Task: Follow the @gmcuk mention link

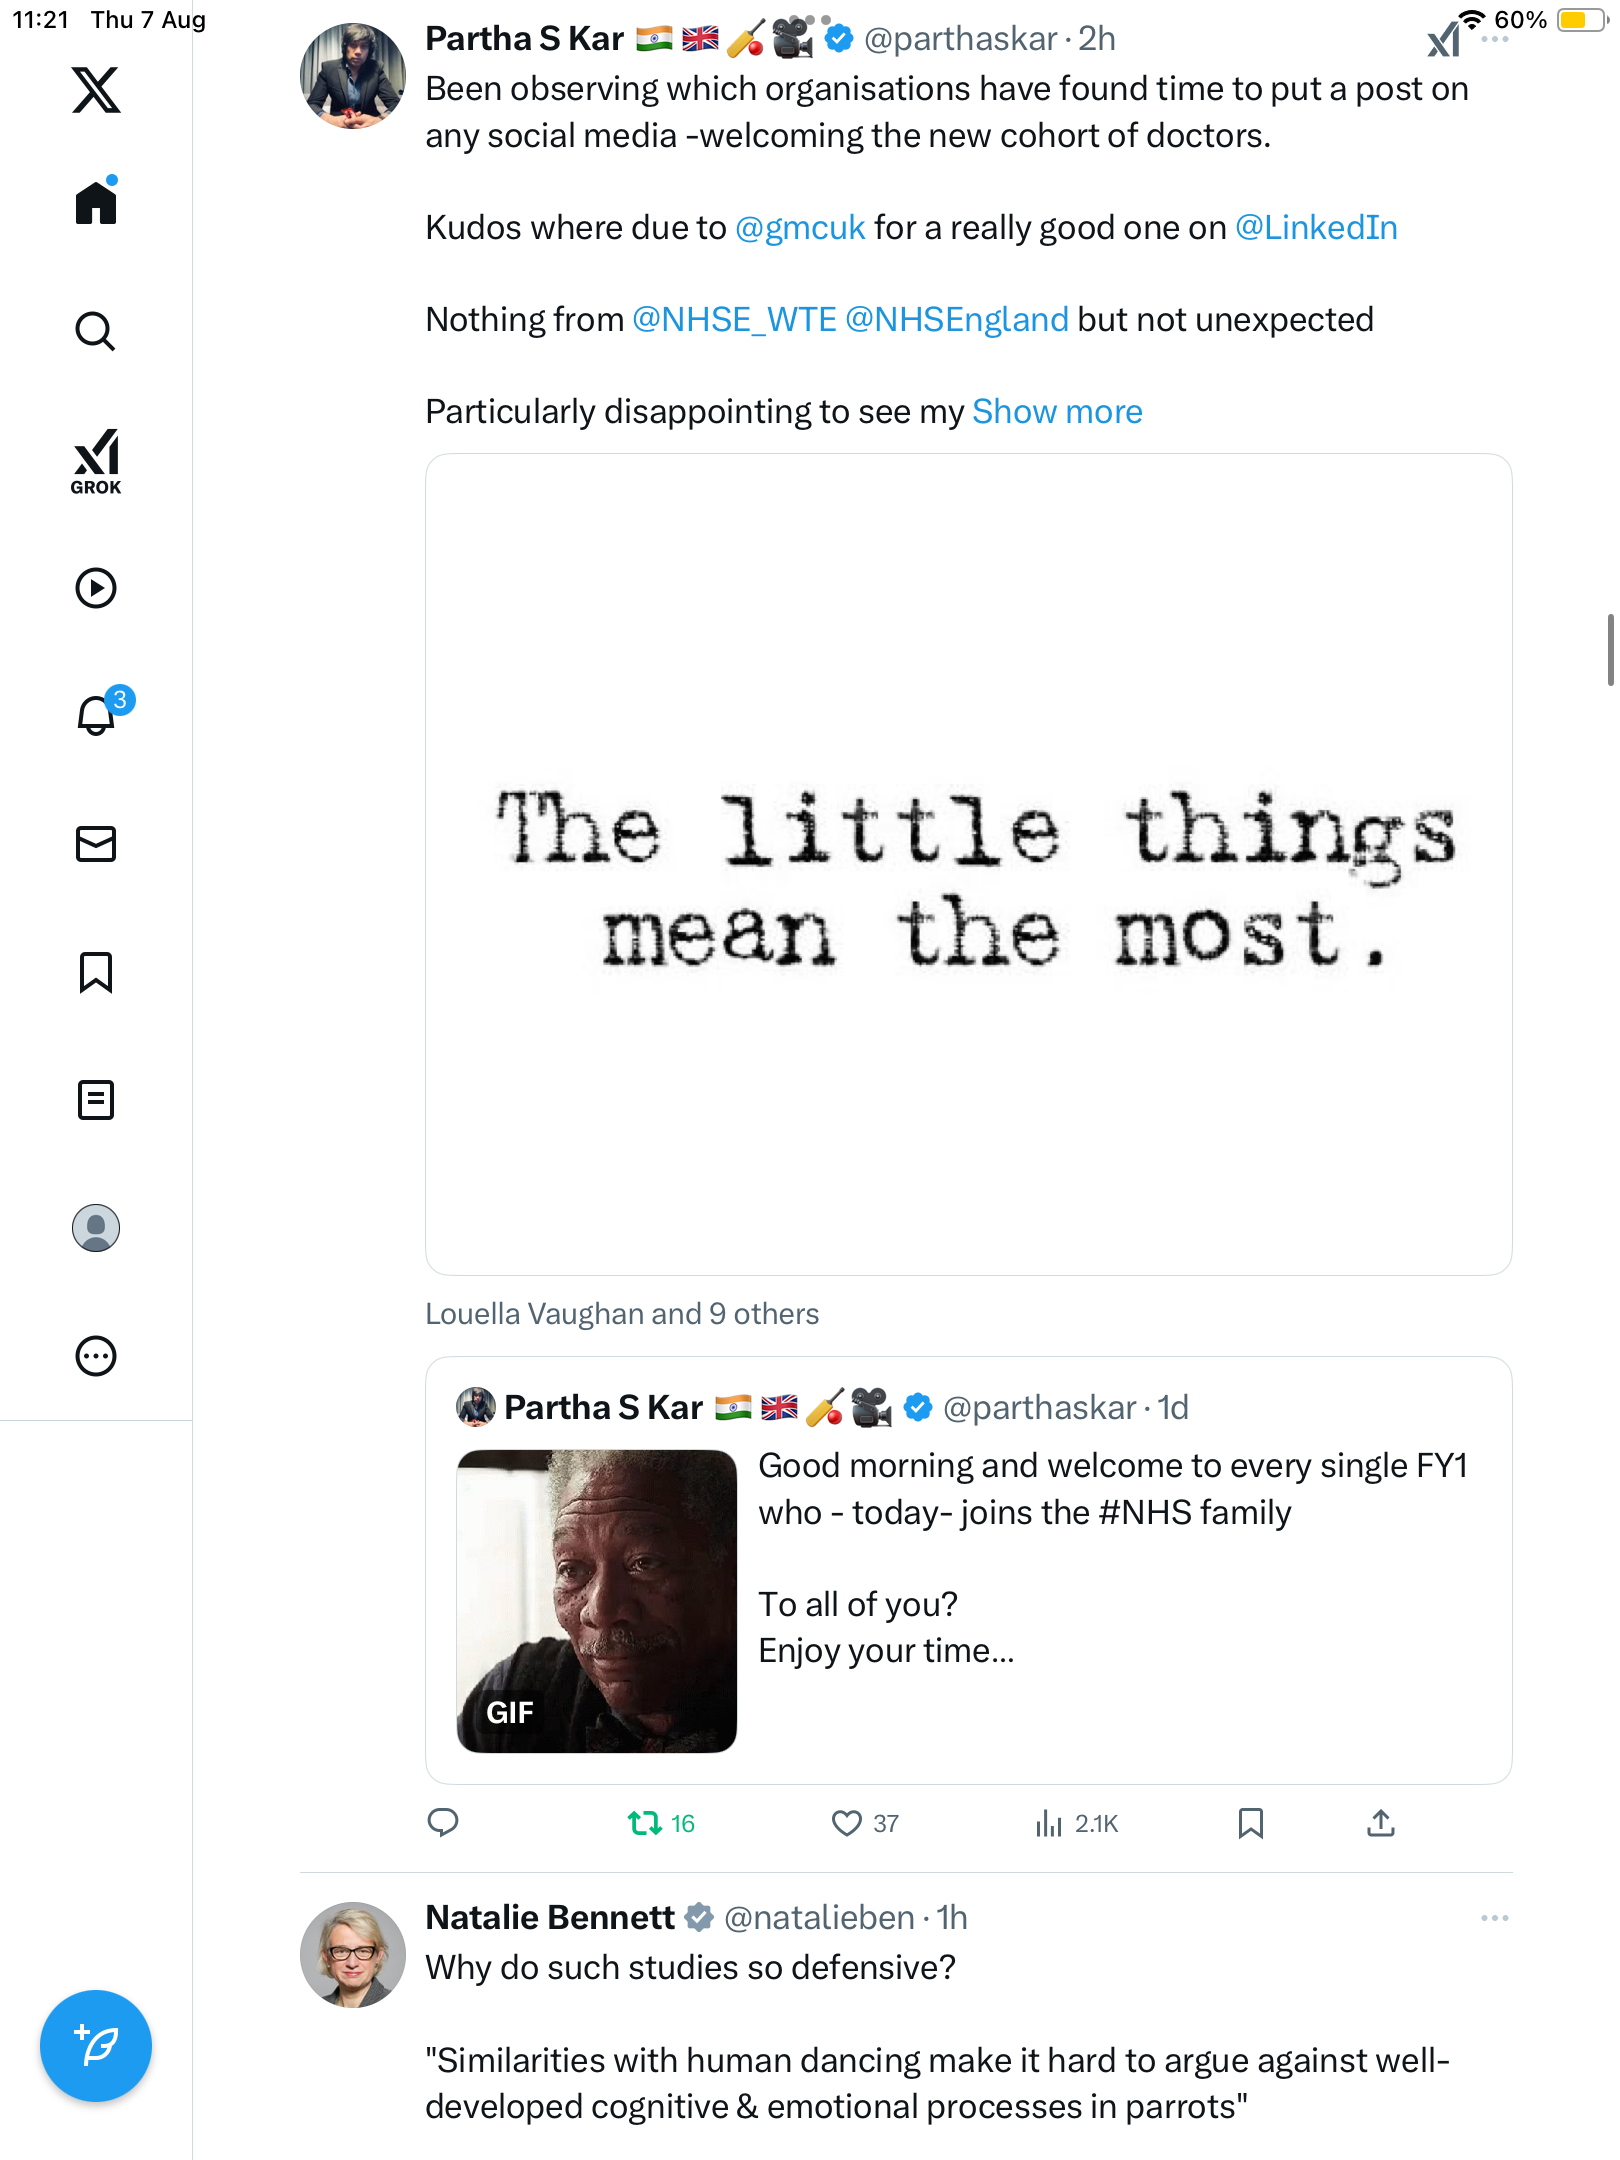Action: pos(800,228)
